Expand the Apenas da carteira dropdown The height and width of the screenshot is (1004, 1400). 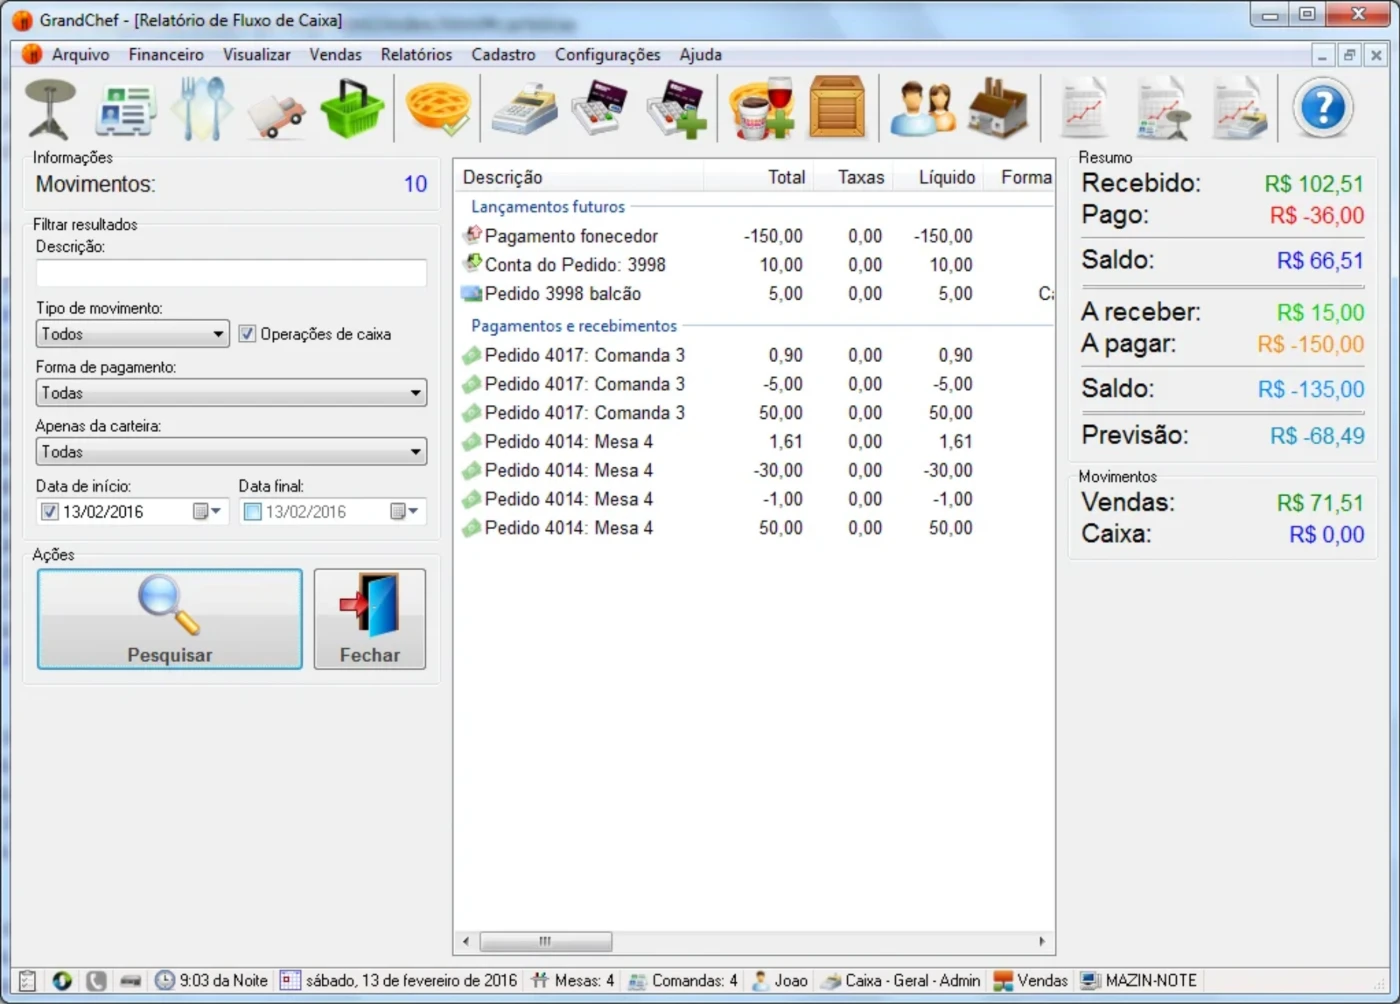tap(231, 452)
